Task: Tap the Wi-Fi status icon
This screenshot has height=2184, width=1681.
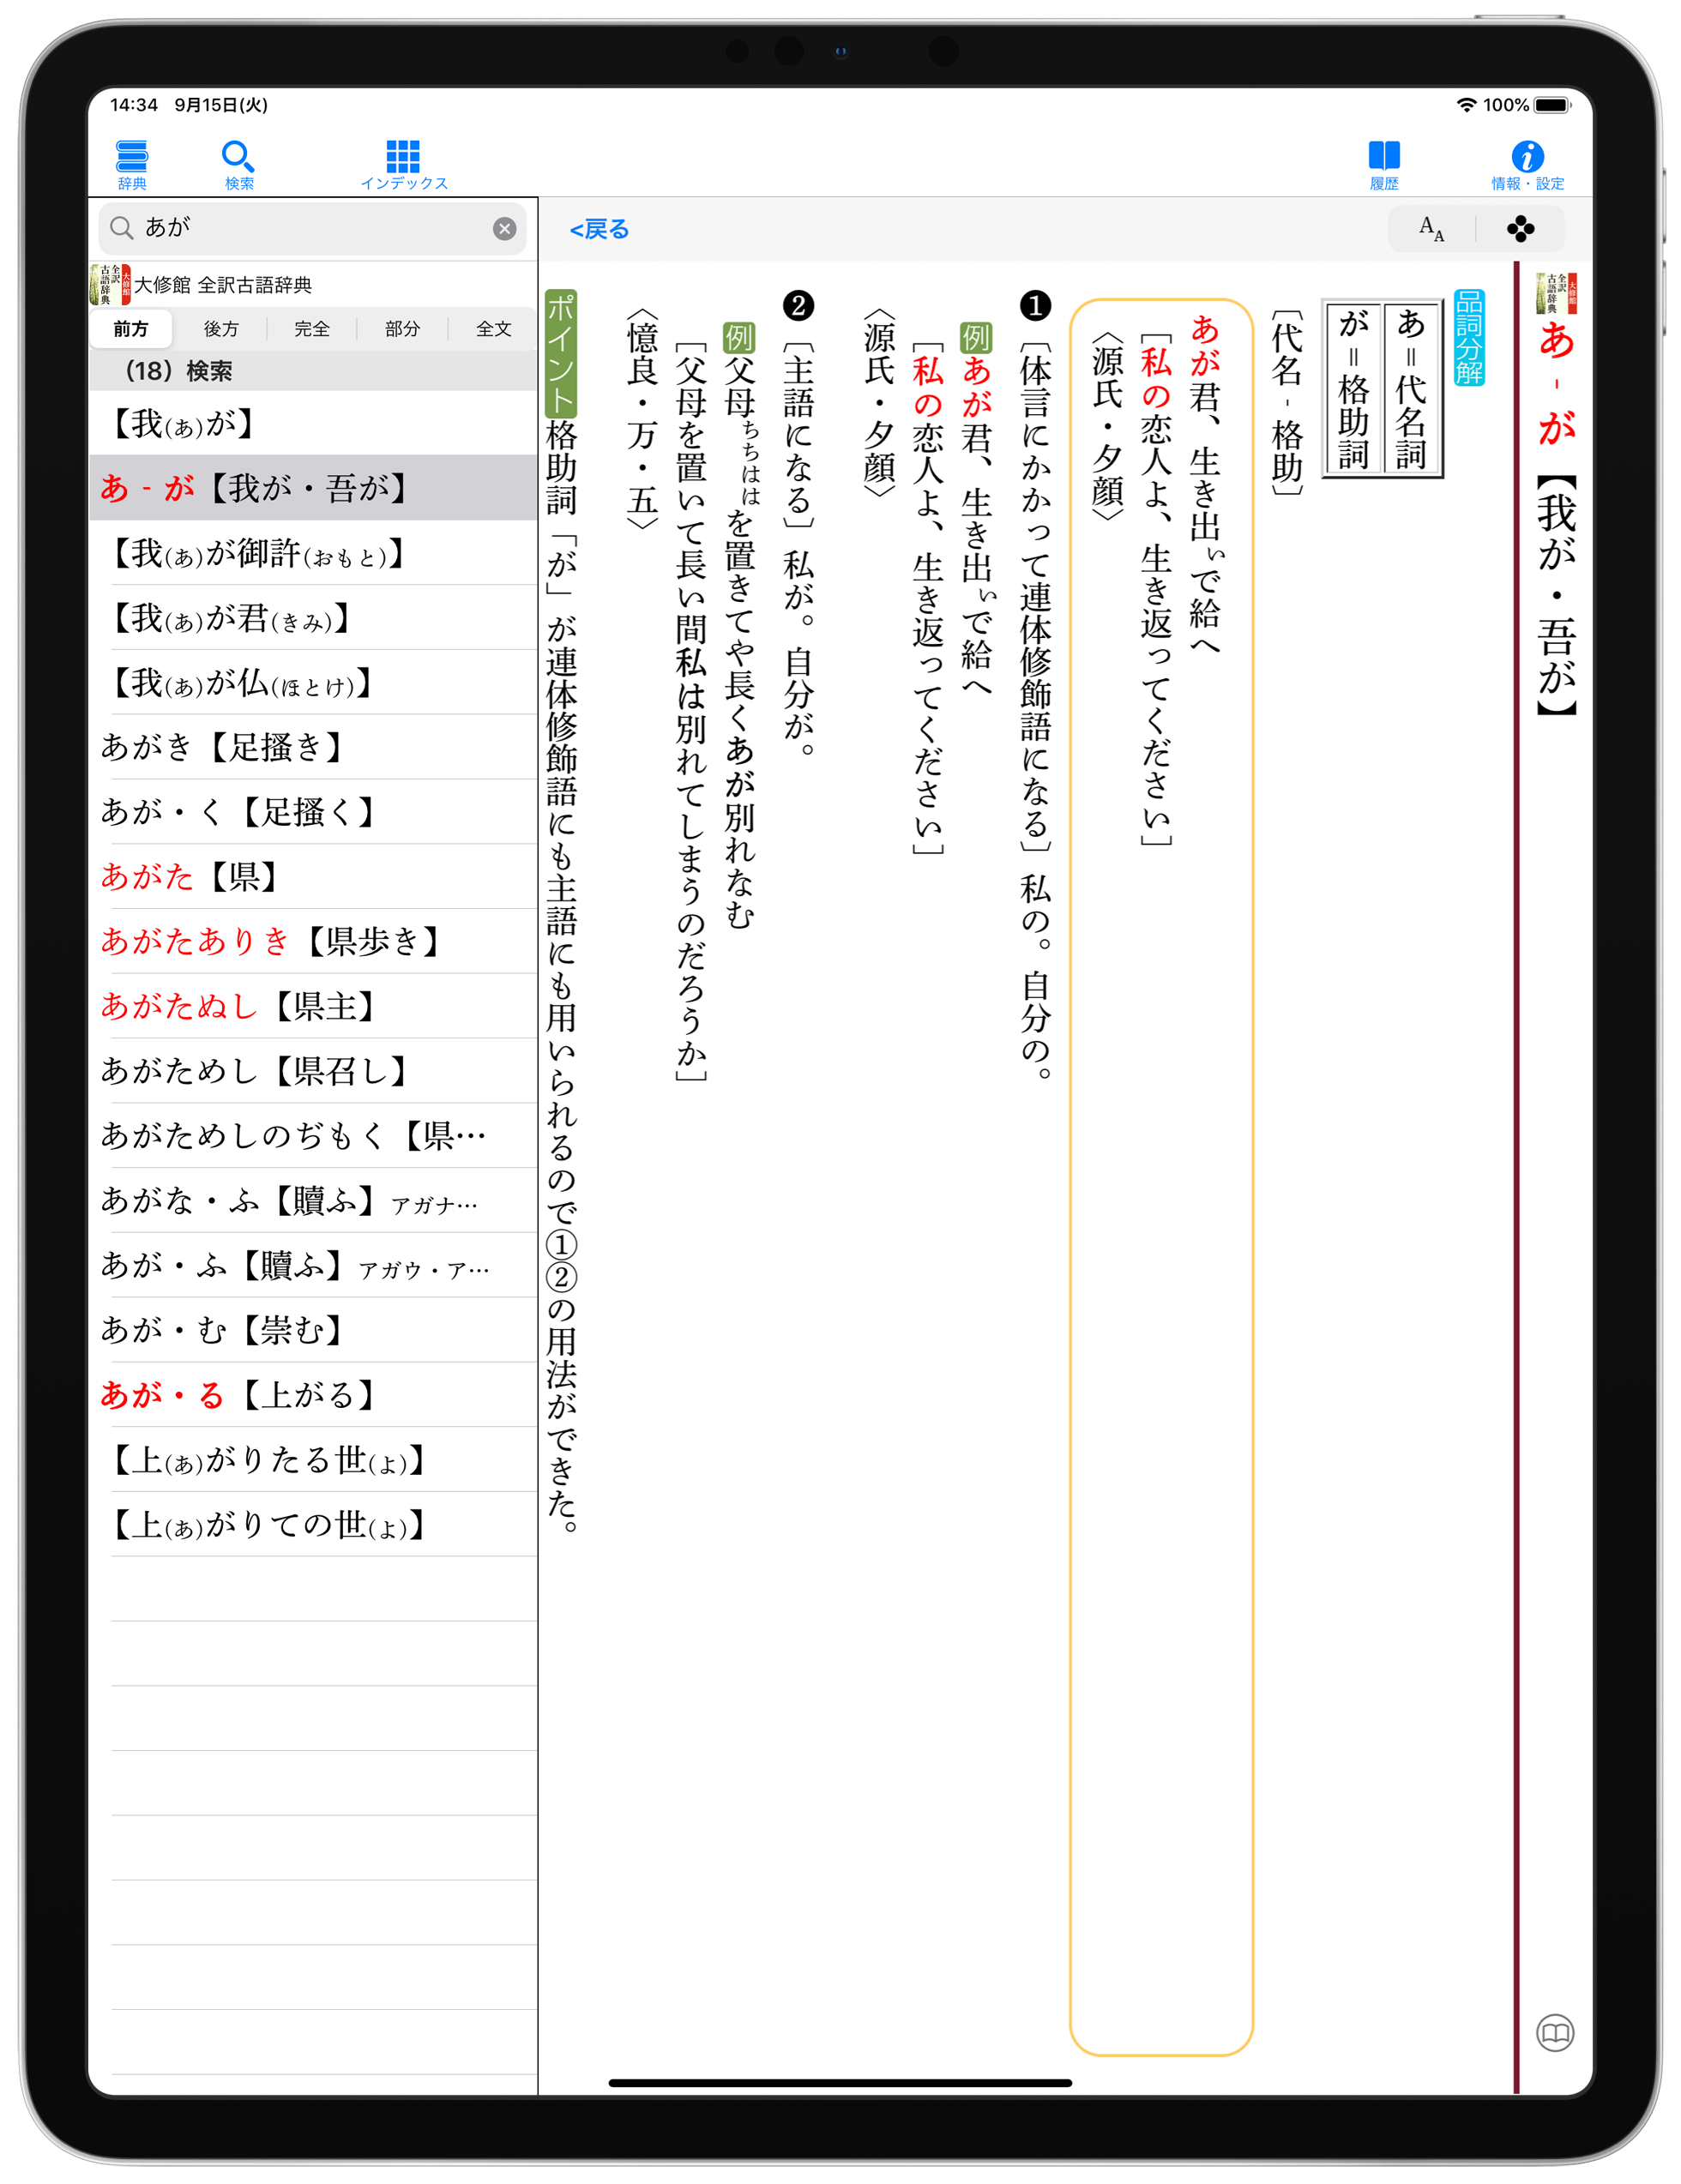Action: (x=1466, y=105)
